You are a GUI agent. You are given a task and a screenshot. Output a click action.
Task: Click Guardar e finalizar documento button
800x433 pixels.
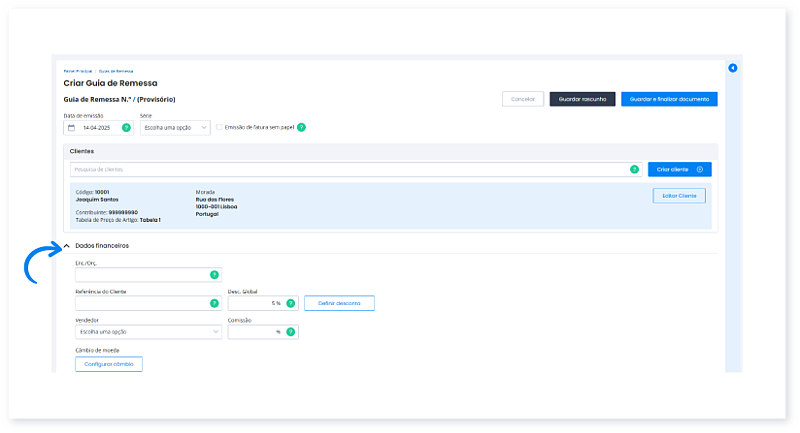coord(669,99)
